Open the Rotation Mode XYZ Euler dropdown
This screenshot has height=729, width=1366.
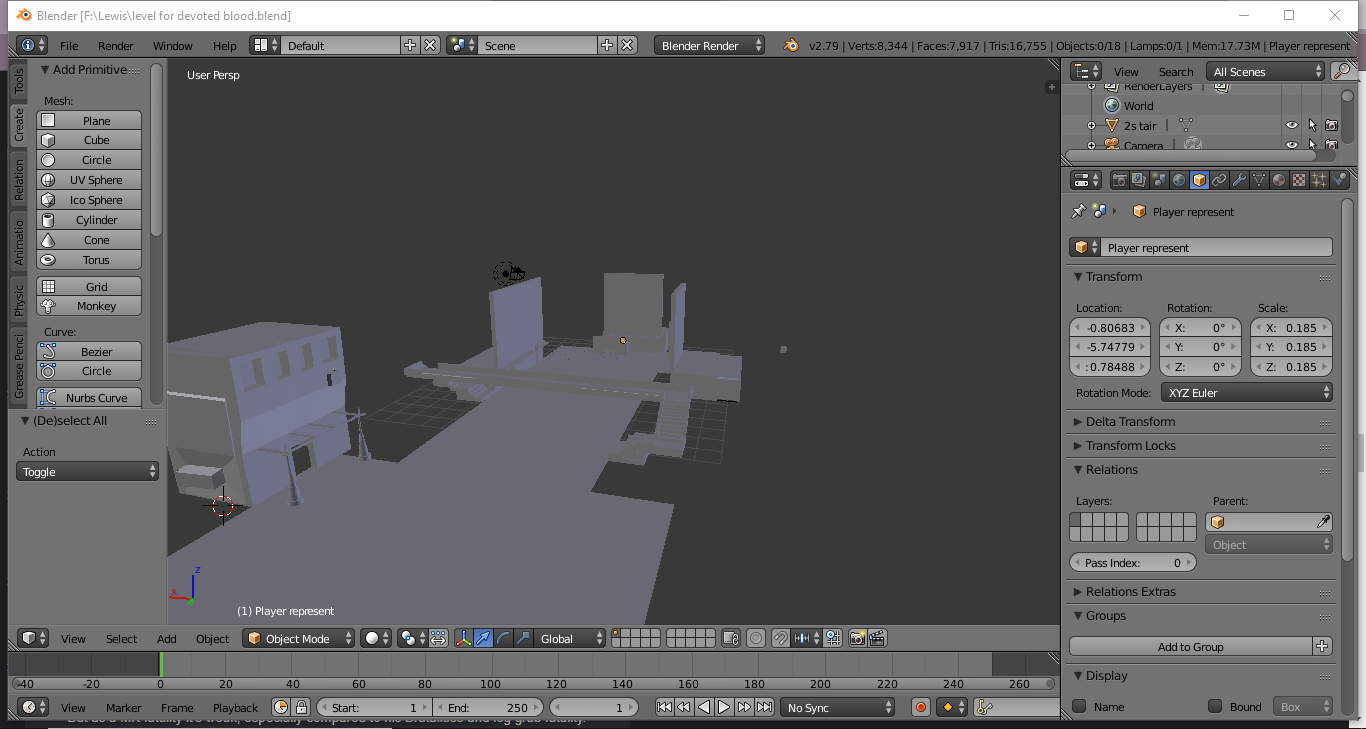1247,393
